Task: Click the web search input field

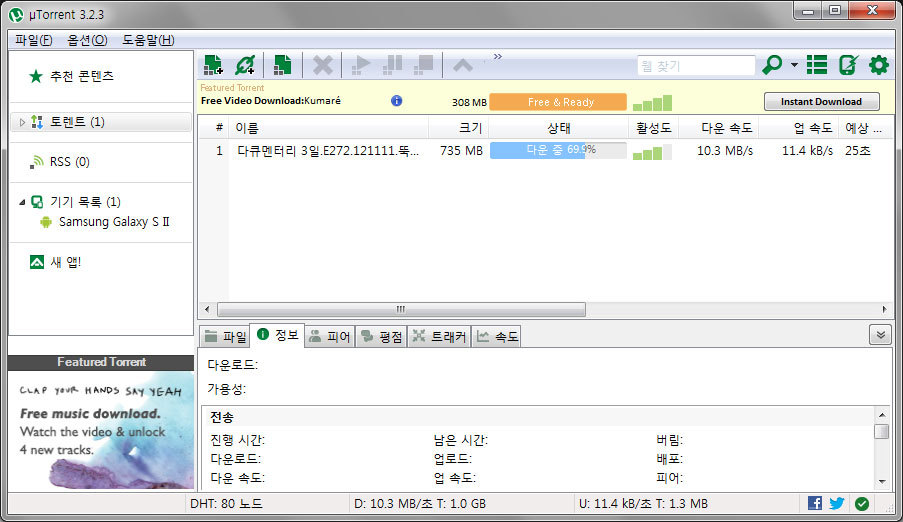Action: 696,66
